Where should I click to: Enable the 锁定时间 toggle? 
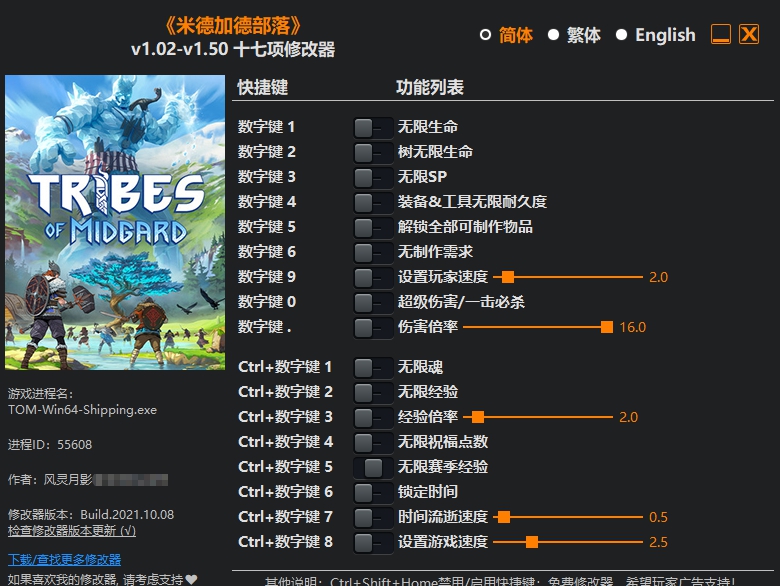(x=373, y=492)
